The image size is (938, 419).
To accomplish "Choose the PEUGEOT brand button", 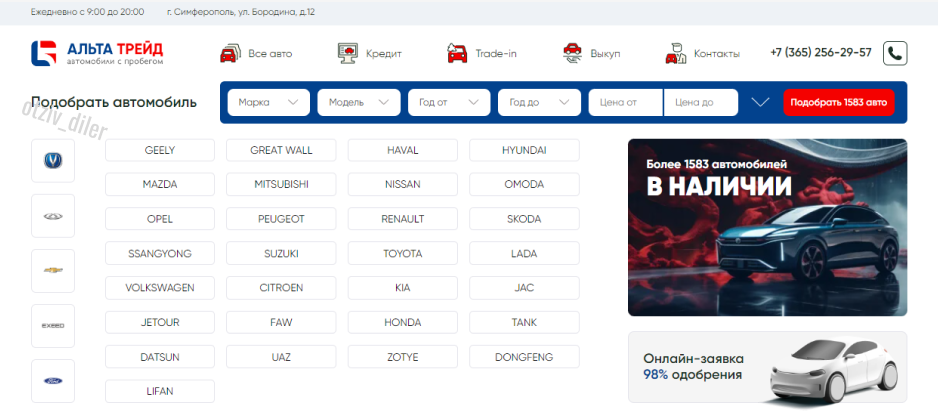I will (x=281, y=219).
